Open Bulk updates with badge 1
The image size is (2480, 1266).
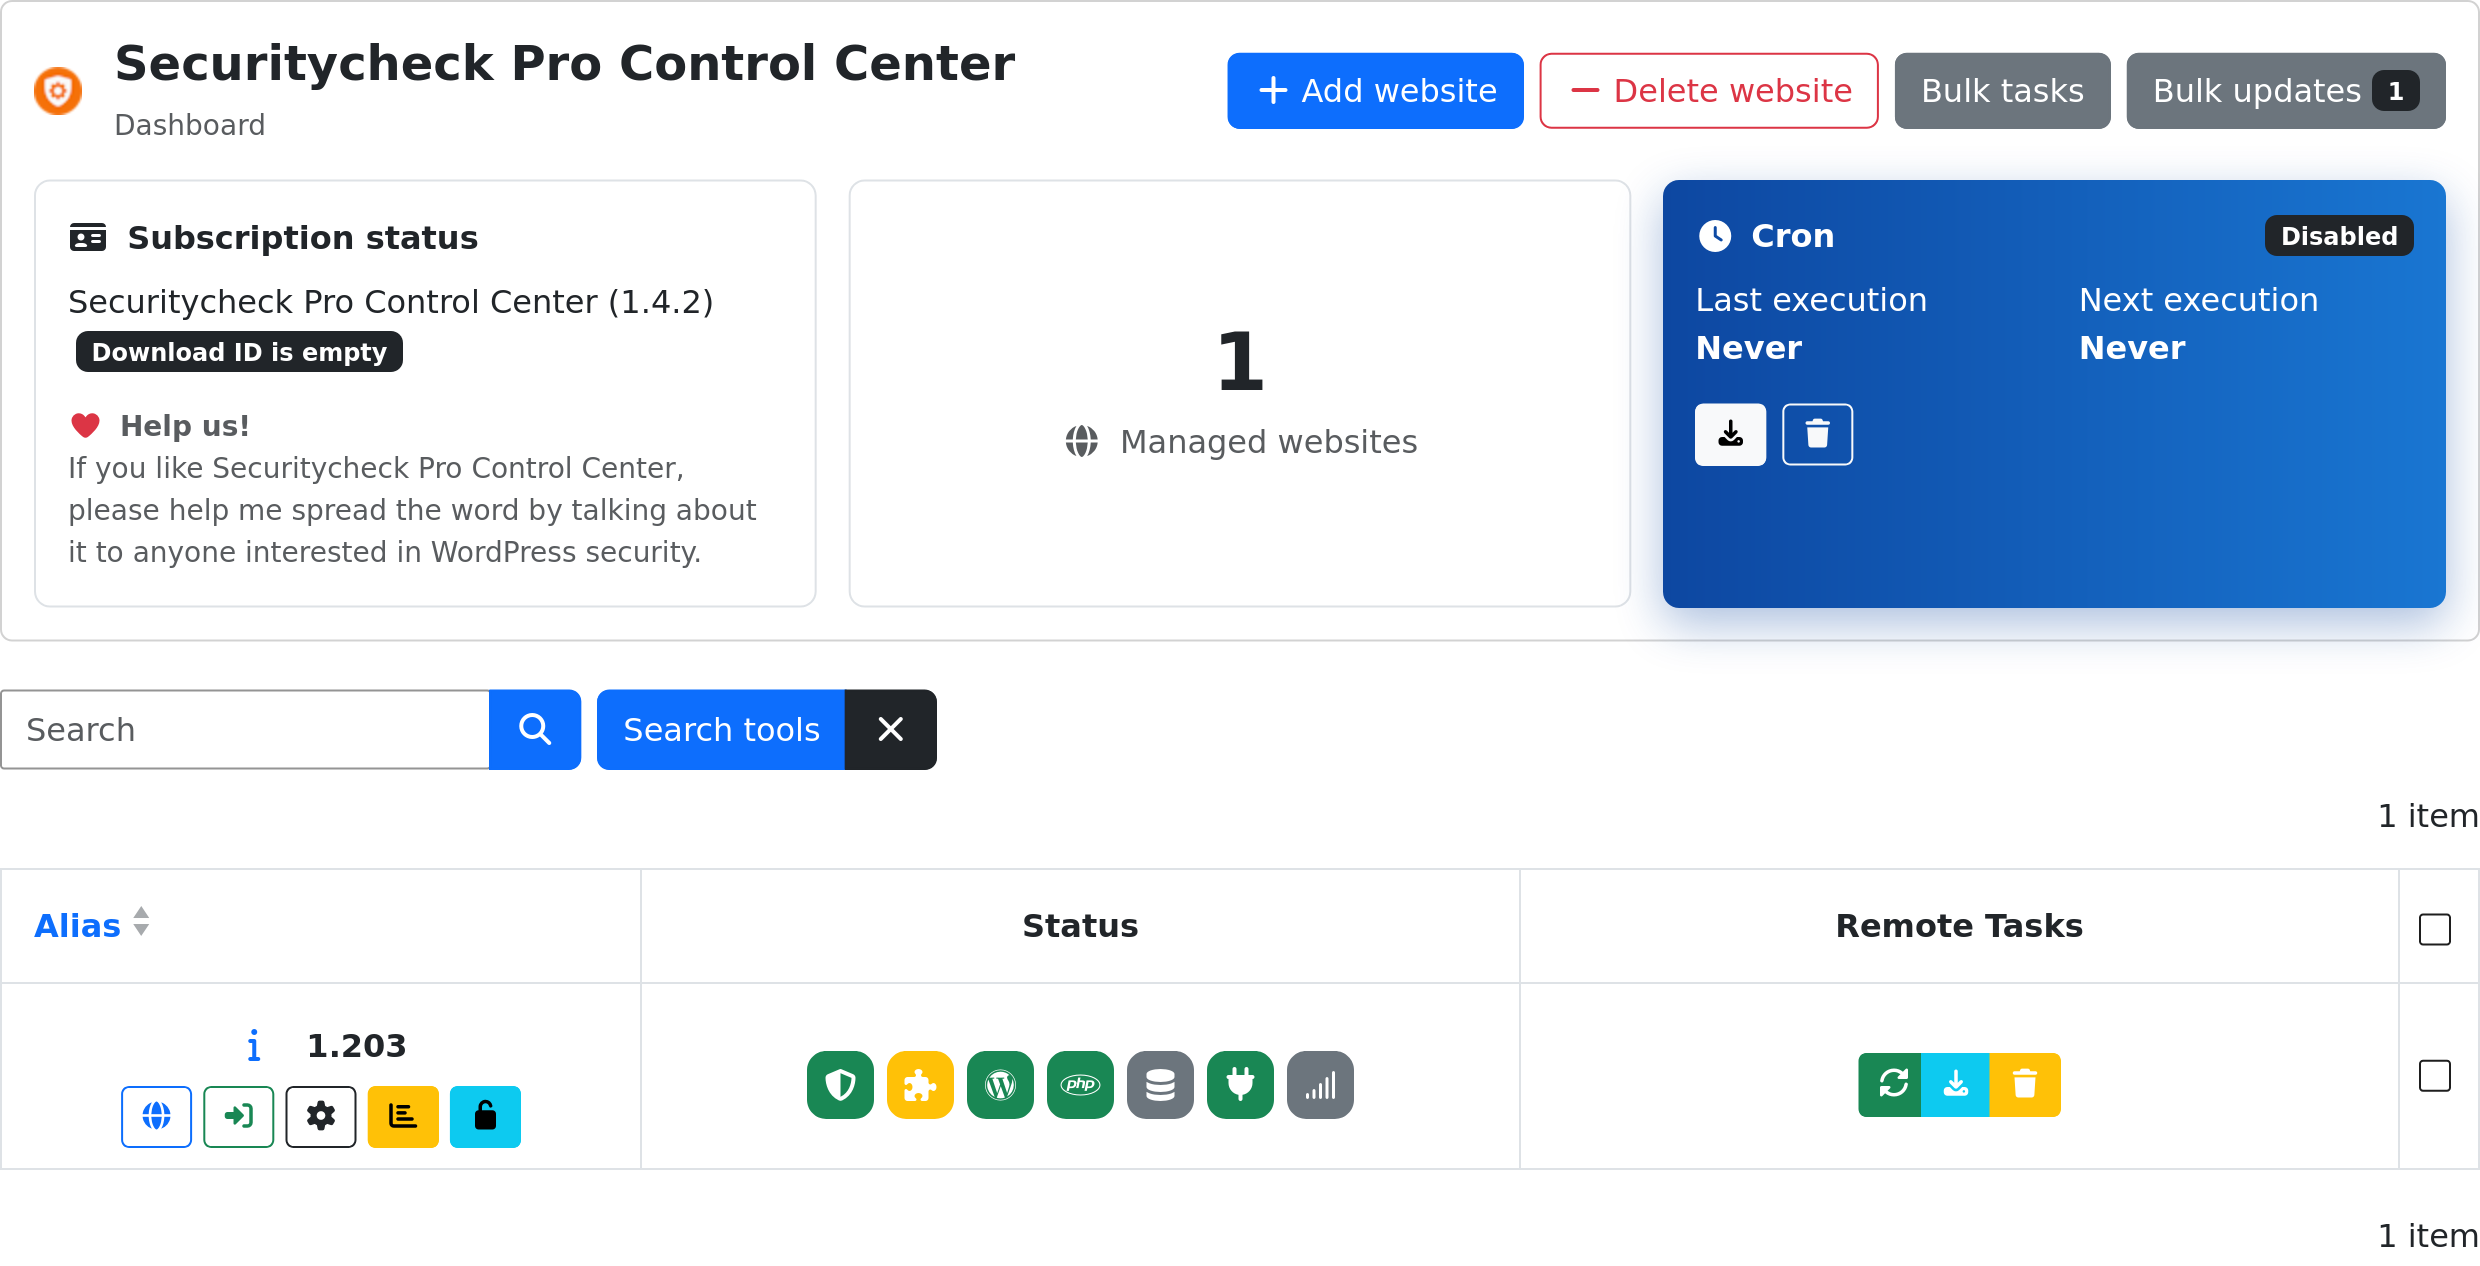point(2286,91)
